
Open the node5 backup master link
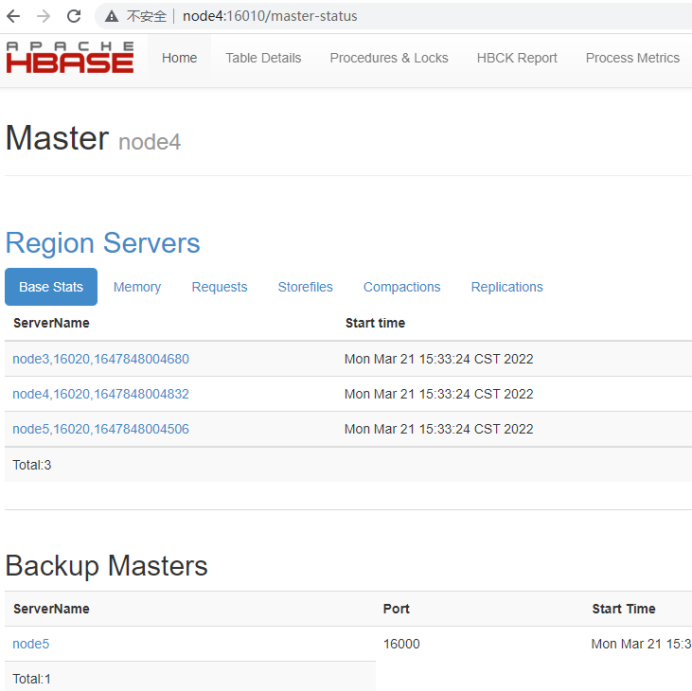[x=30, y=644]
